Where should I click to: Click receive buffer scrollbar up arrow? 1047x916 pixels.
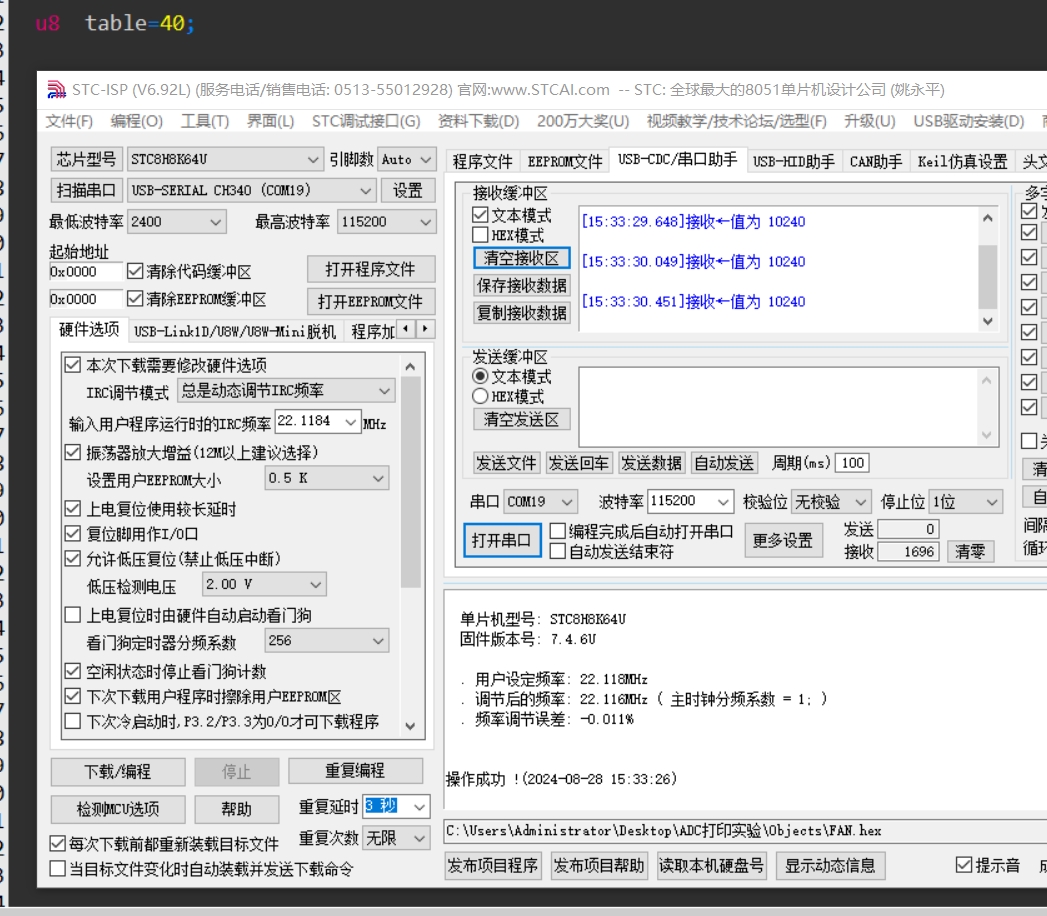[988, 218]
